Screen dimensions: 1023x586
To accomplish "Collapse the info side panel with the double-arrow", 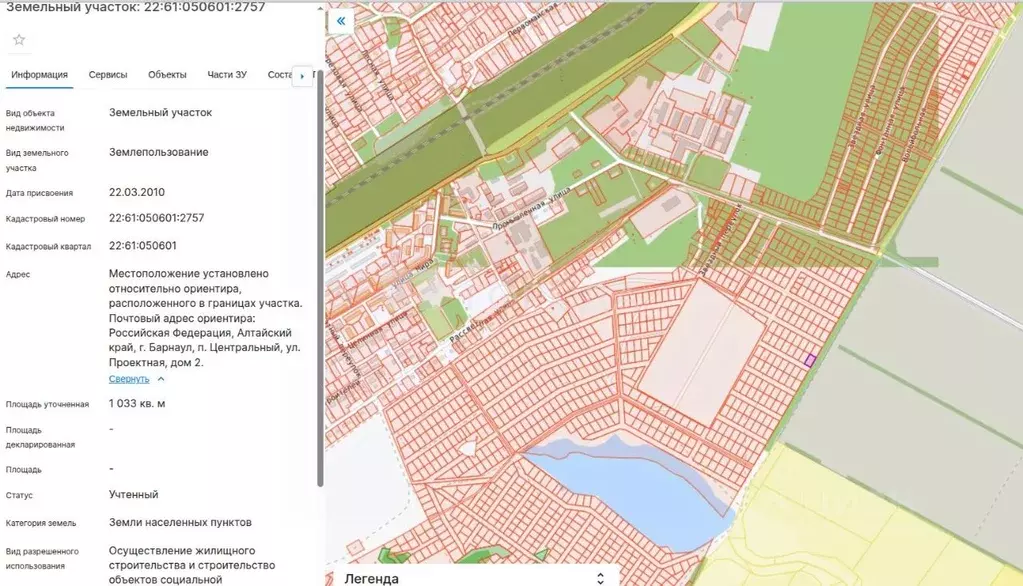I will [x=341, y=21].
